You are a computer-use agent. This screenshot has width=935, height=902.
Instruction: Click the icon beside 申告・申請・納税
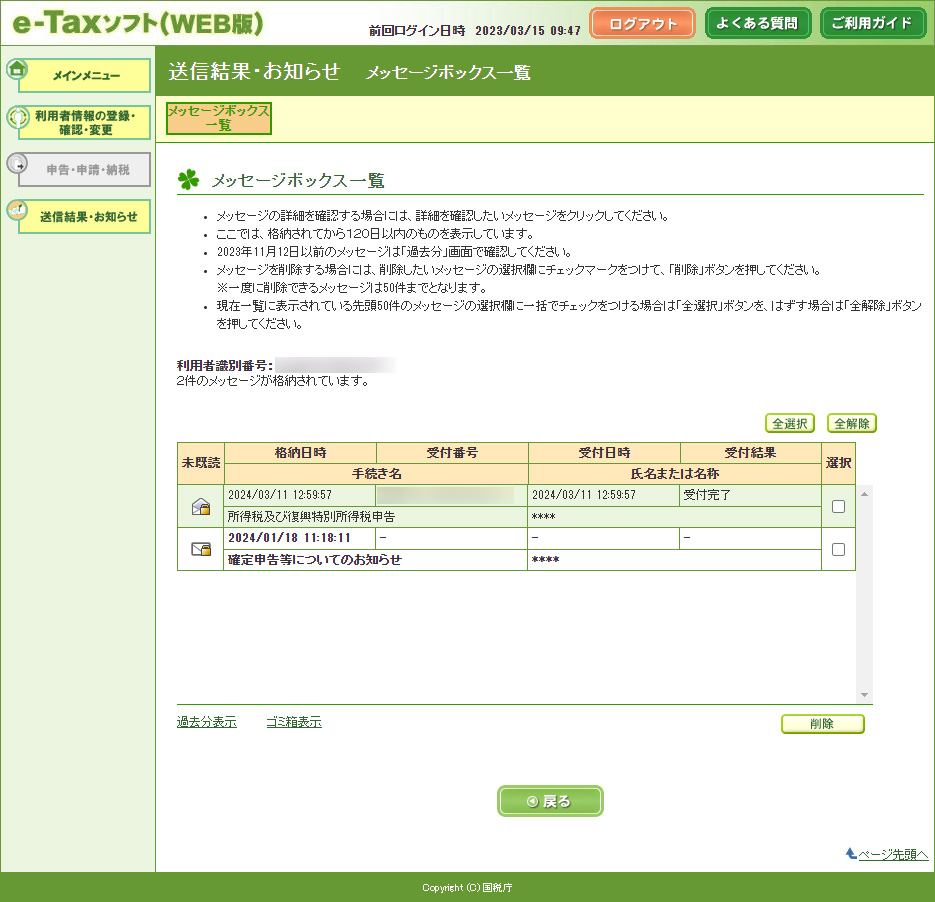(17, 164)
